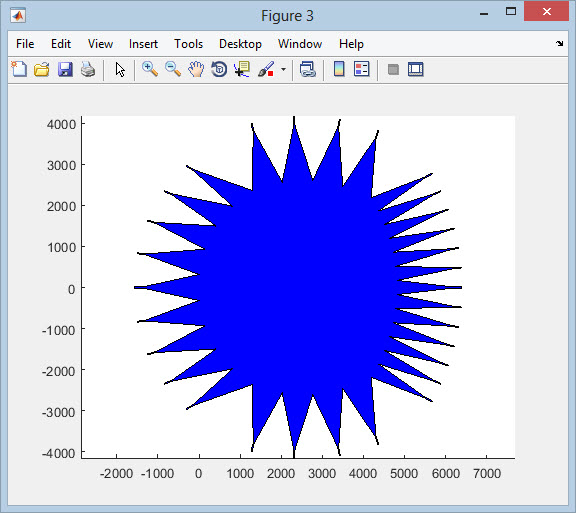576x513 pixels.
Task: Hide plot tools with the gray square icon
Action: tap(393, 69)
